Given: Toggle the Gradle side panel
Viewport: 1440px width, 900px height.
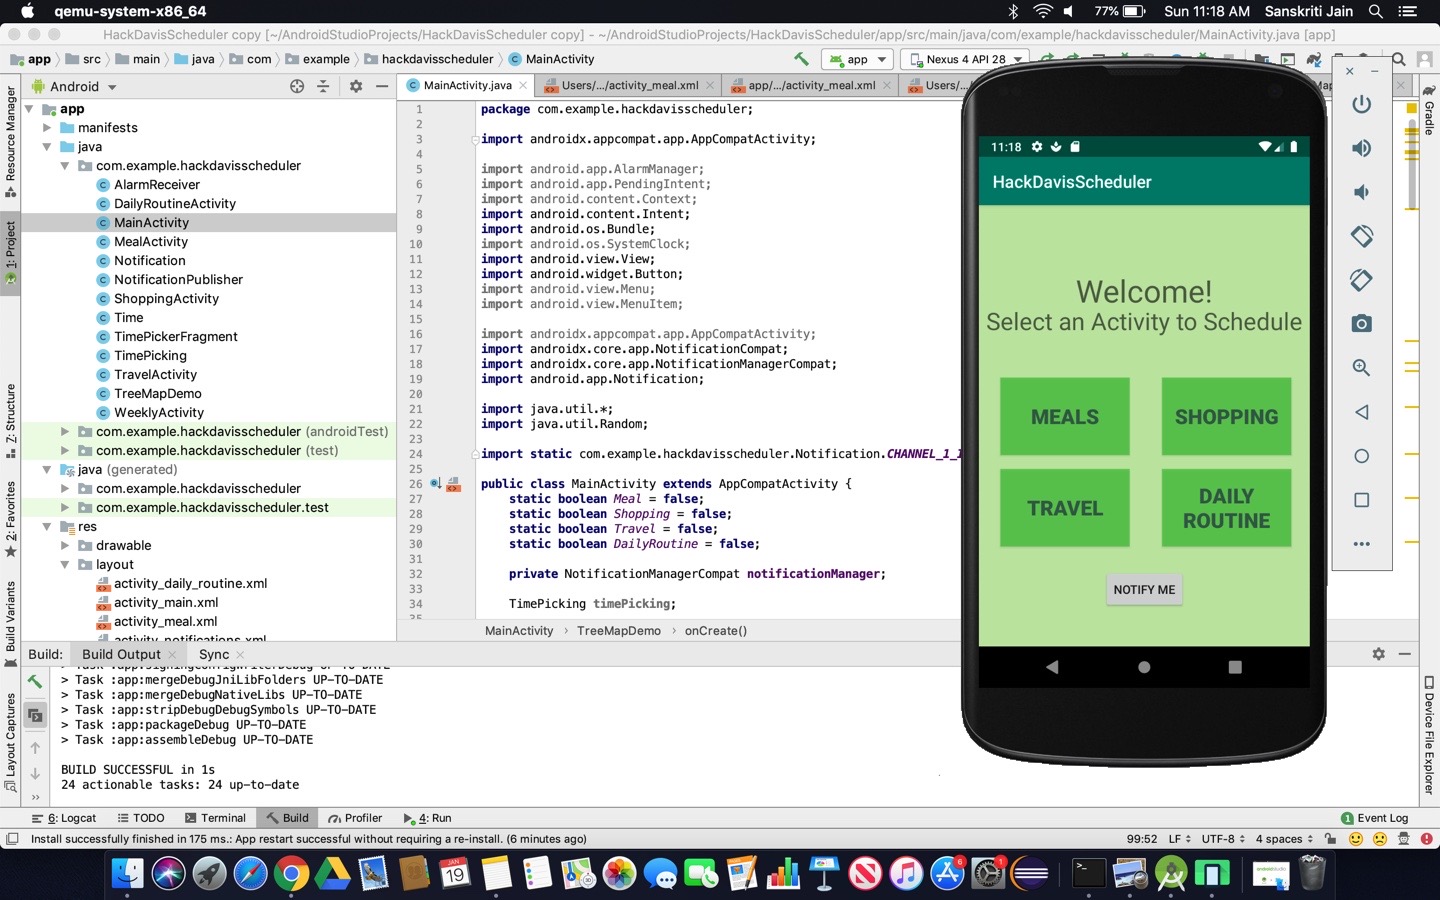Looking at the screenshot, I should [1429, 110].
